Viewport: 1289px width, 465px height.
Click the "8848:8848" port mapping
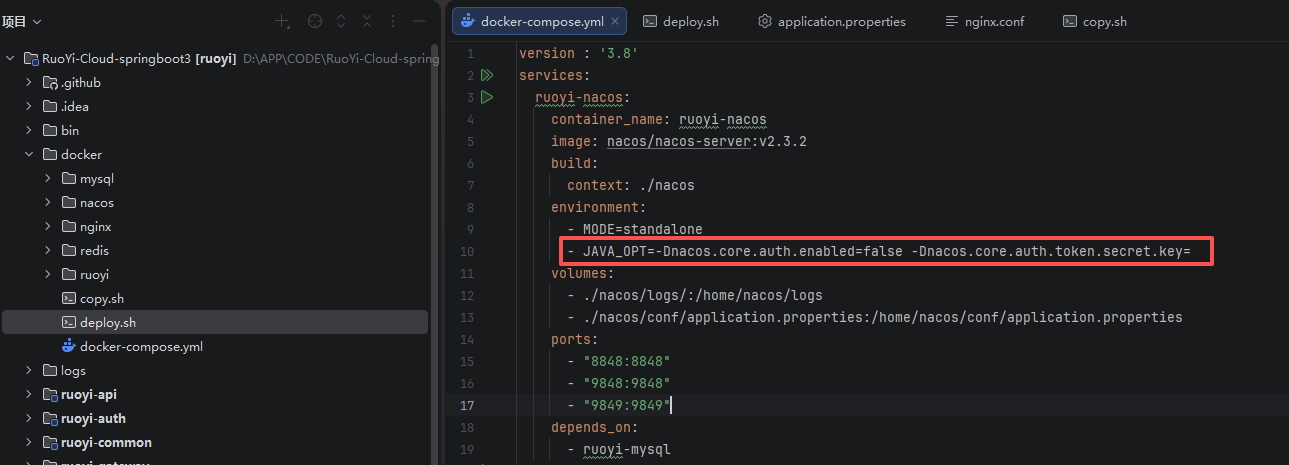pos(627,361)
